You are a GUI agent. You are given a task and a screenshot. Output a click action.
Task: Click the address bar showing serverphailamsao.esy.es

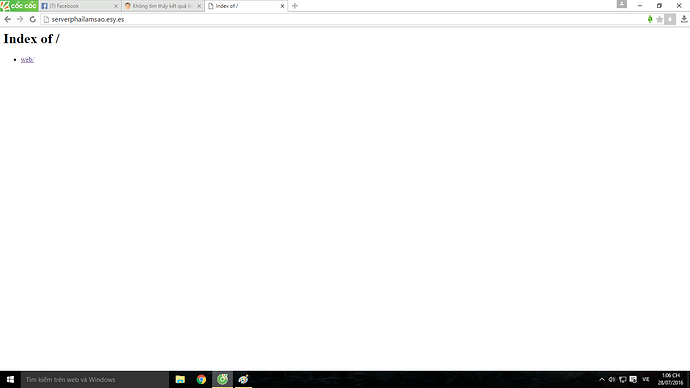point(343,19)
